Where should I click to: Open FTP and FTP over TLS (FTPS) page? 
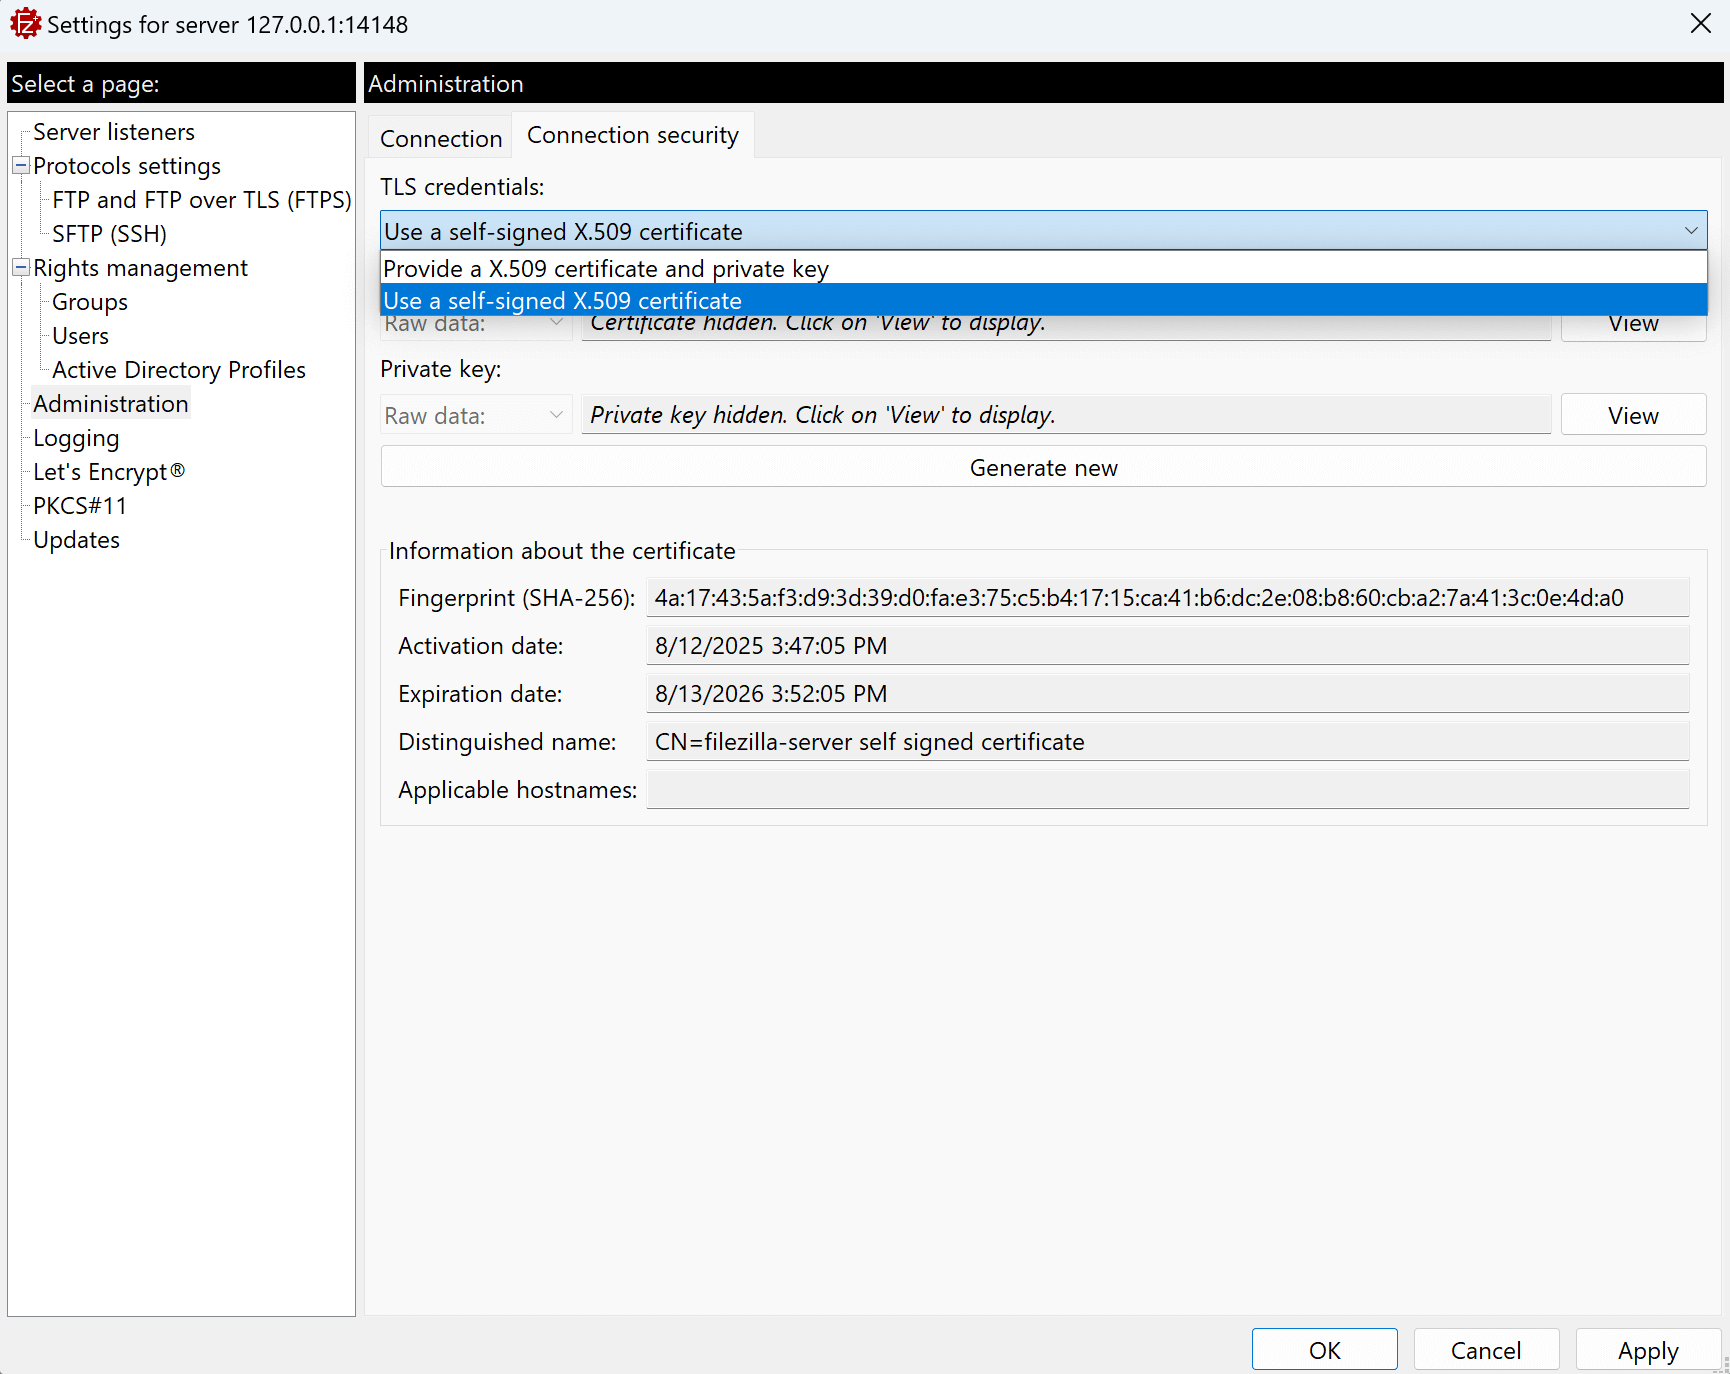(x=202, y=200)
